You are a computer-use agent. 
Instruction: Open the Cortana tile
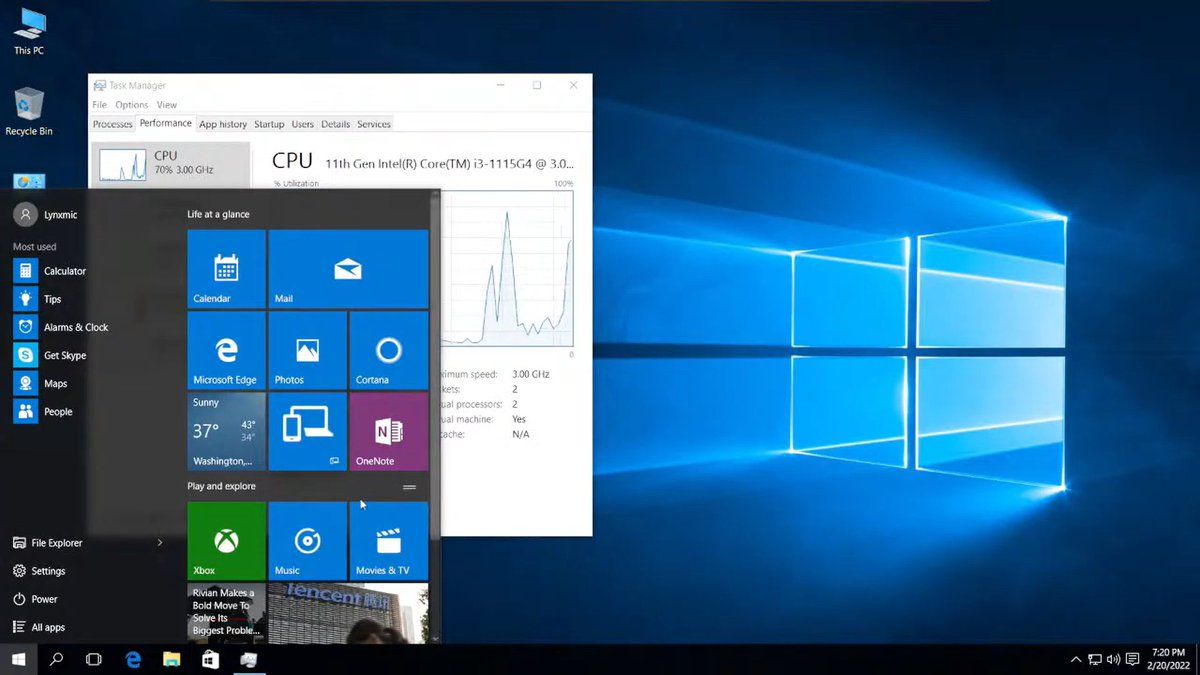coord(388,350)
